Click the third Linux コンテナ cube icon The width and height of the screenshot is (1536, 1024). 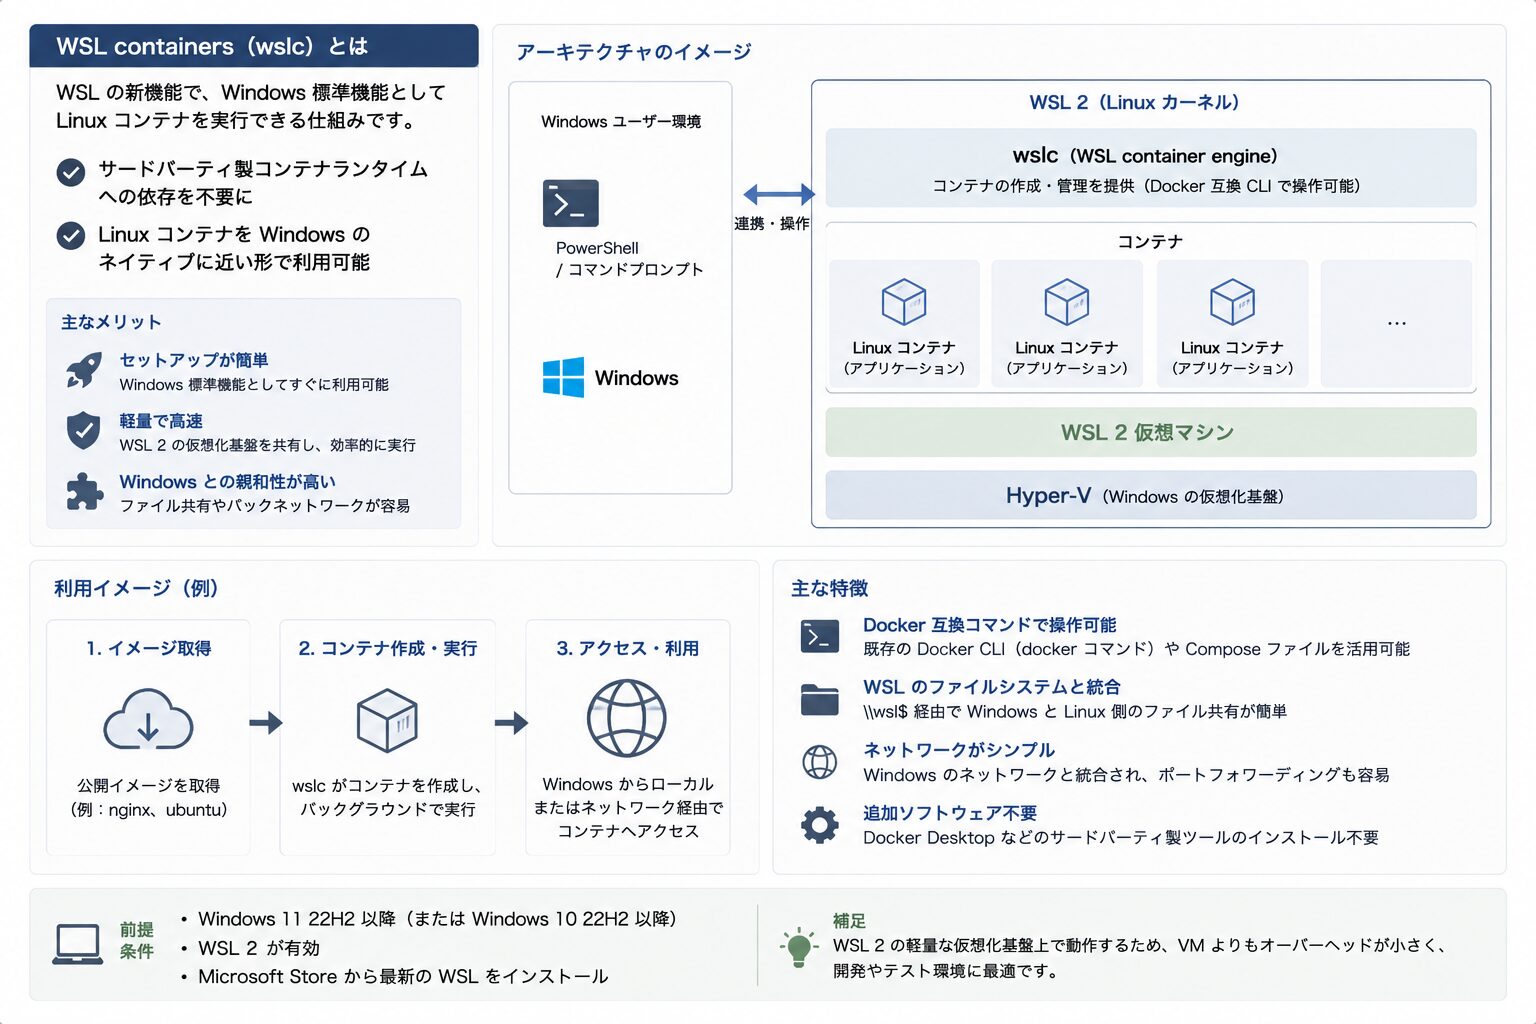point(1232,302)
